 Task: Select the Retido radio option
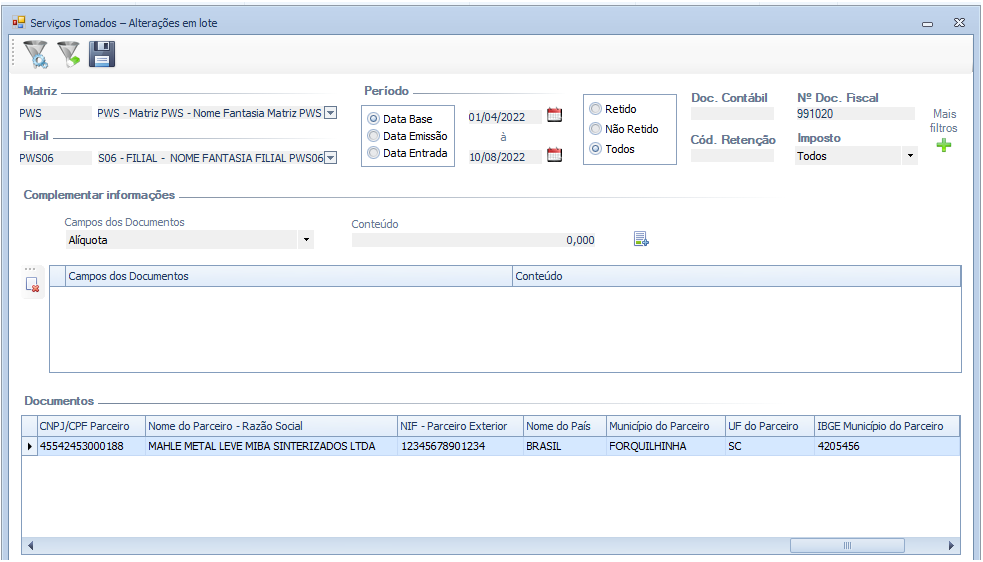click(x=596, y=109)
